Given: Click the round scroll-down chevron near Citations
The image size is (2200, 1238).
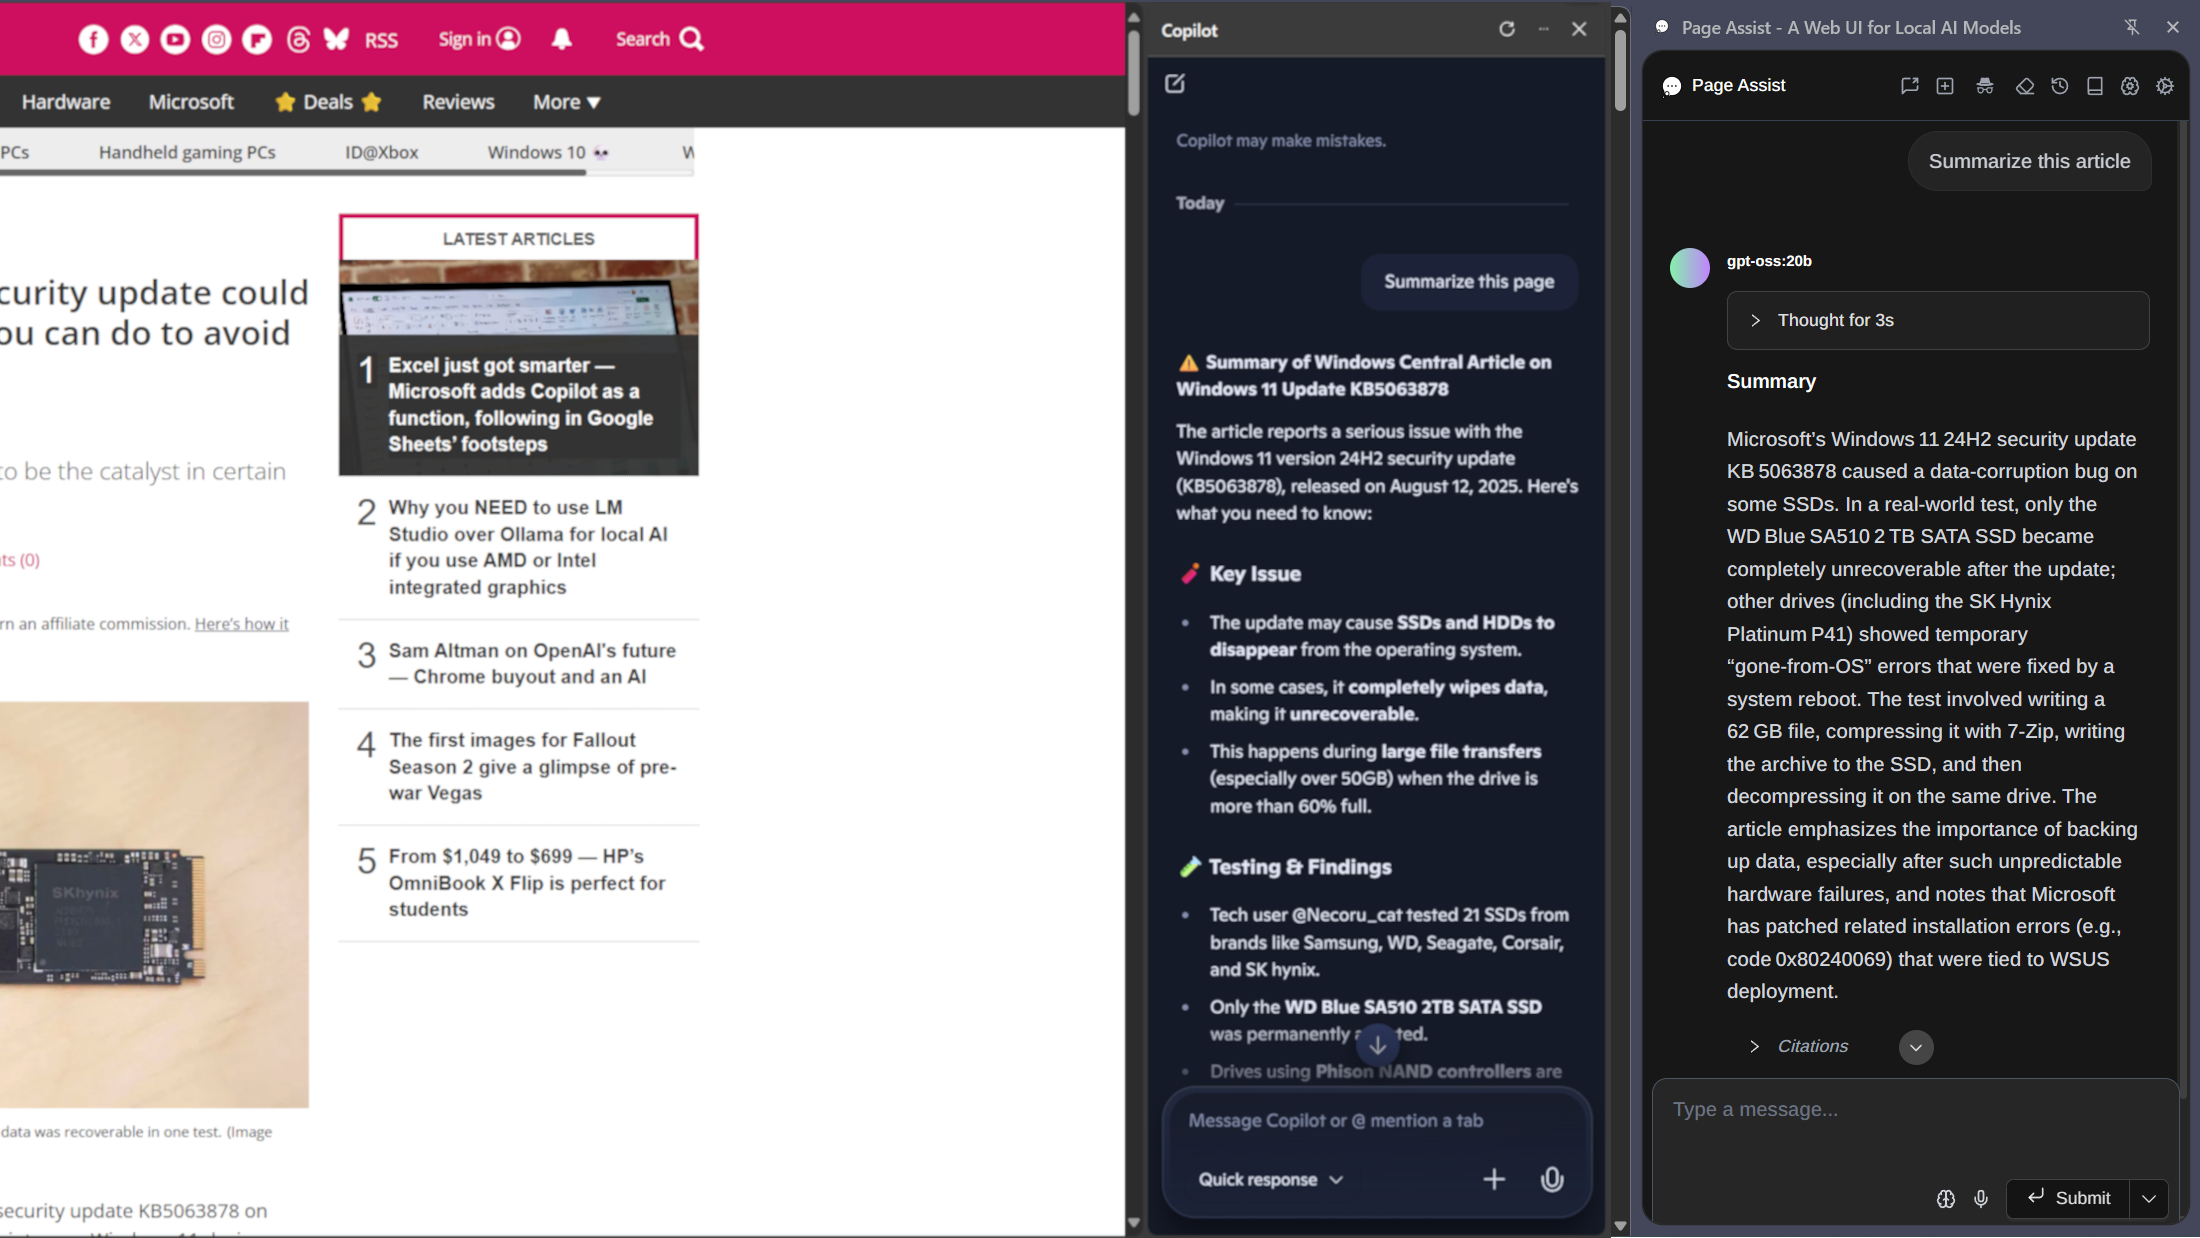Looking at the screenshot, I should tap(1916, 1047).
